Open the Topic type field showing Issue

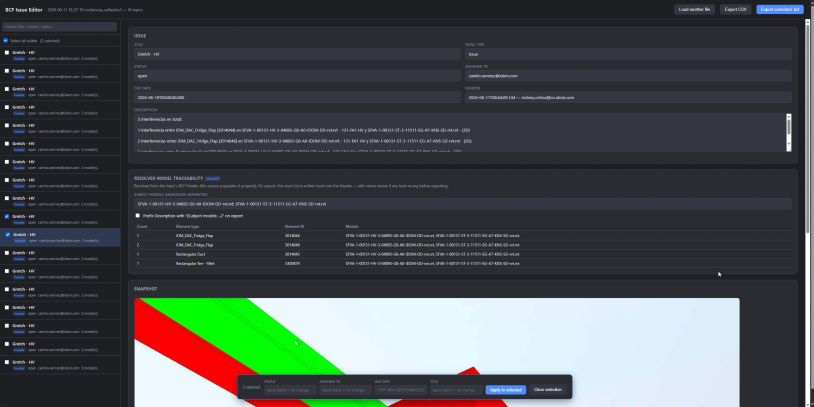(x=628, y=54)
